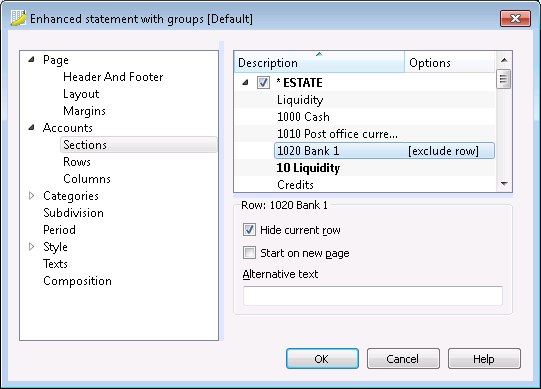Collapse the ESTATE section group
Image resolution: width=541 pixels, height=389 pixels.
tap(245, 82)
